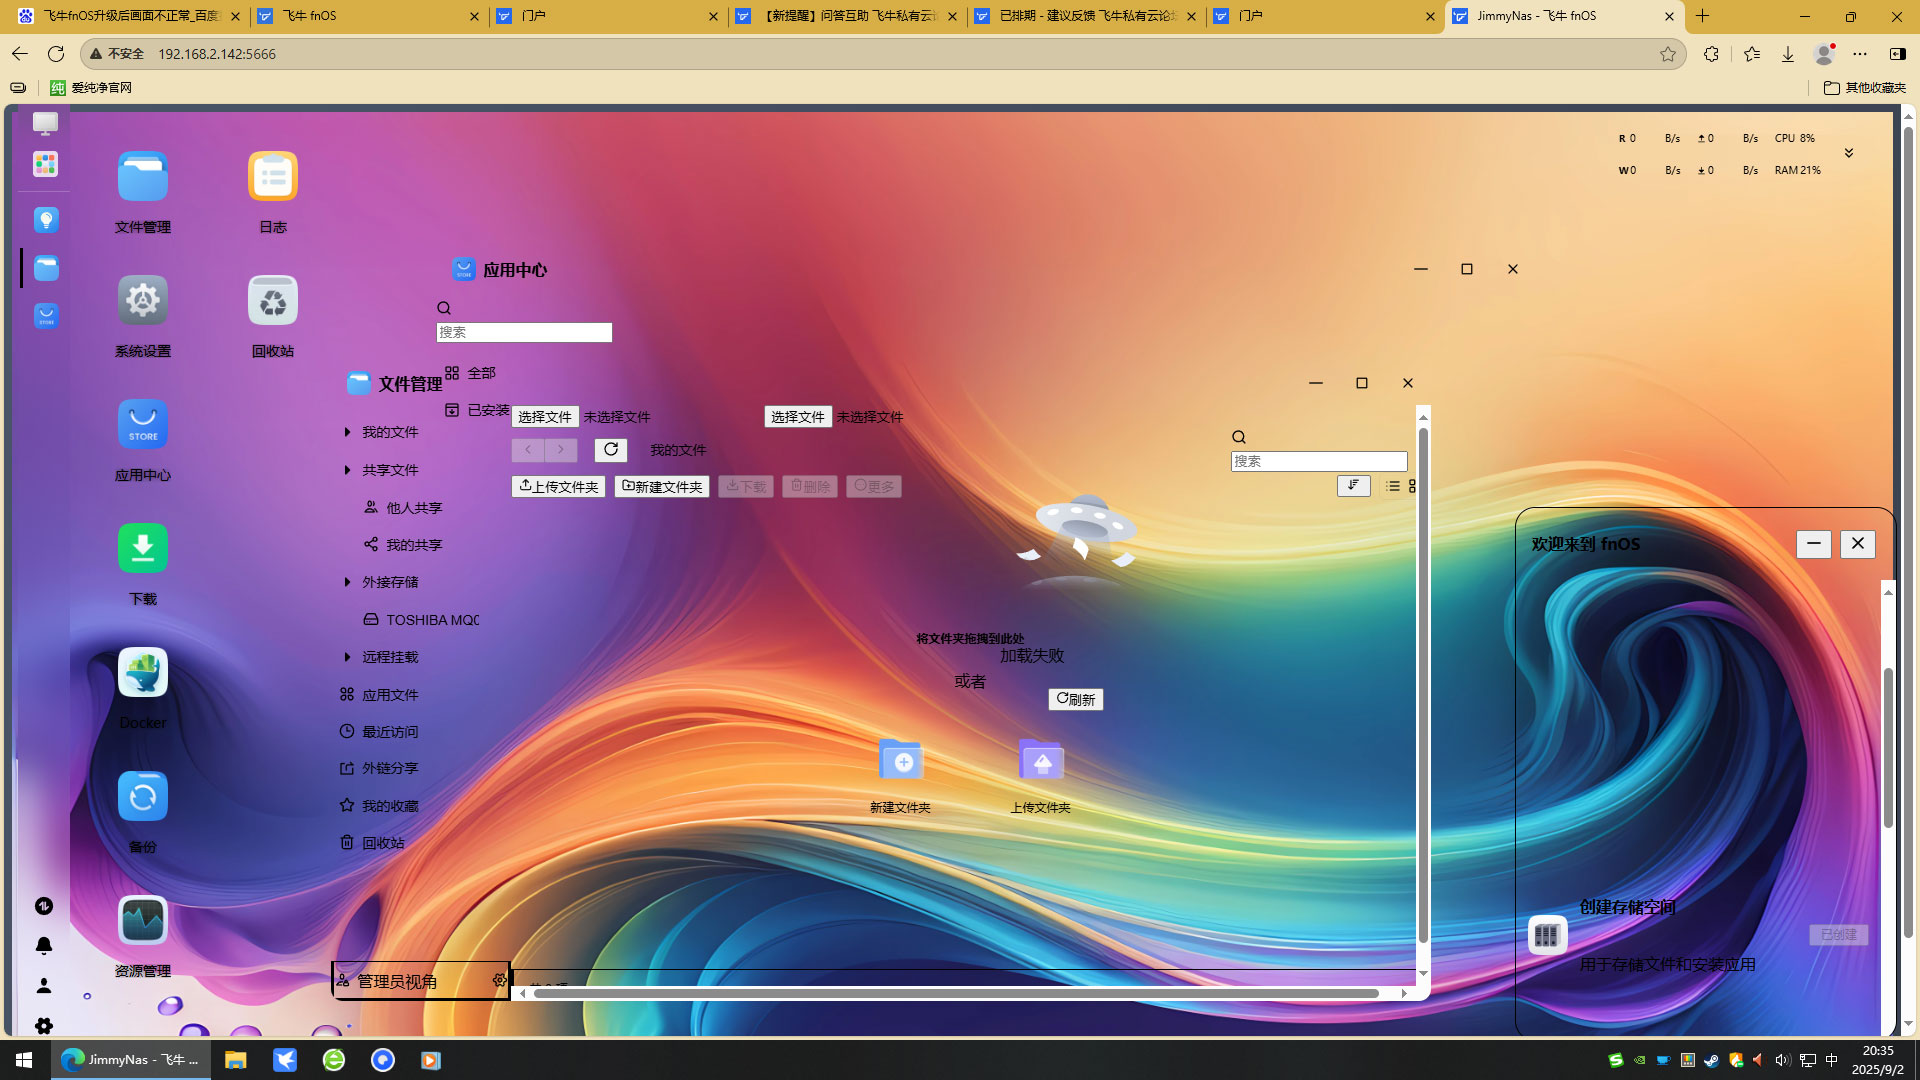
Task: Select 最近访问 in file sidebar
Action: pyautogui.click(x=390, y=732)
